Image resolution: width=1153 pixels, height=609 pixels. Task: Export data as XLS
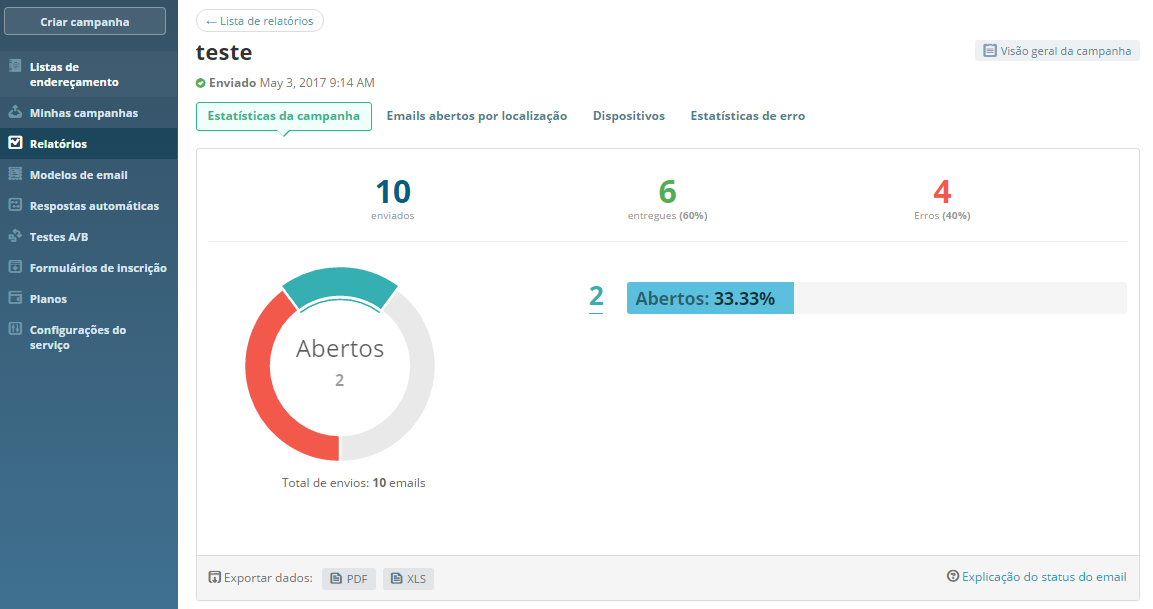[x=408, y=579]
